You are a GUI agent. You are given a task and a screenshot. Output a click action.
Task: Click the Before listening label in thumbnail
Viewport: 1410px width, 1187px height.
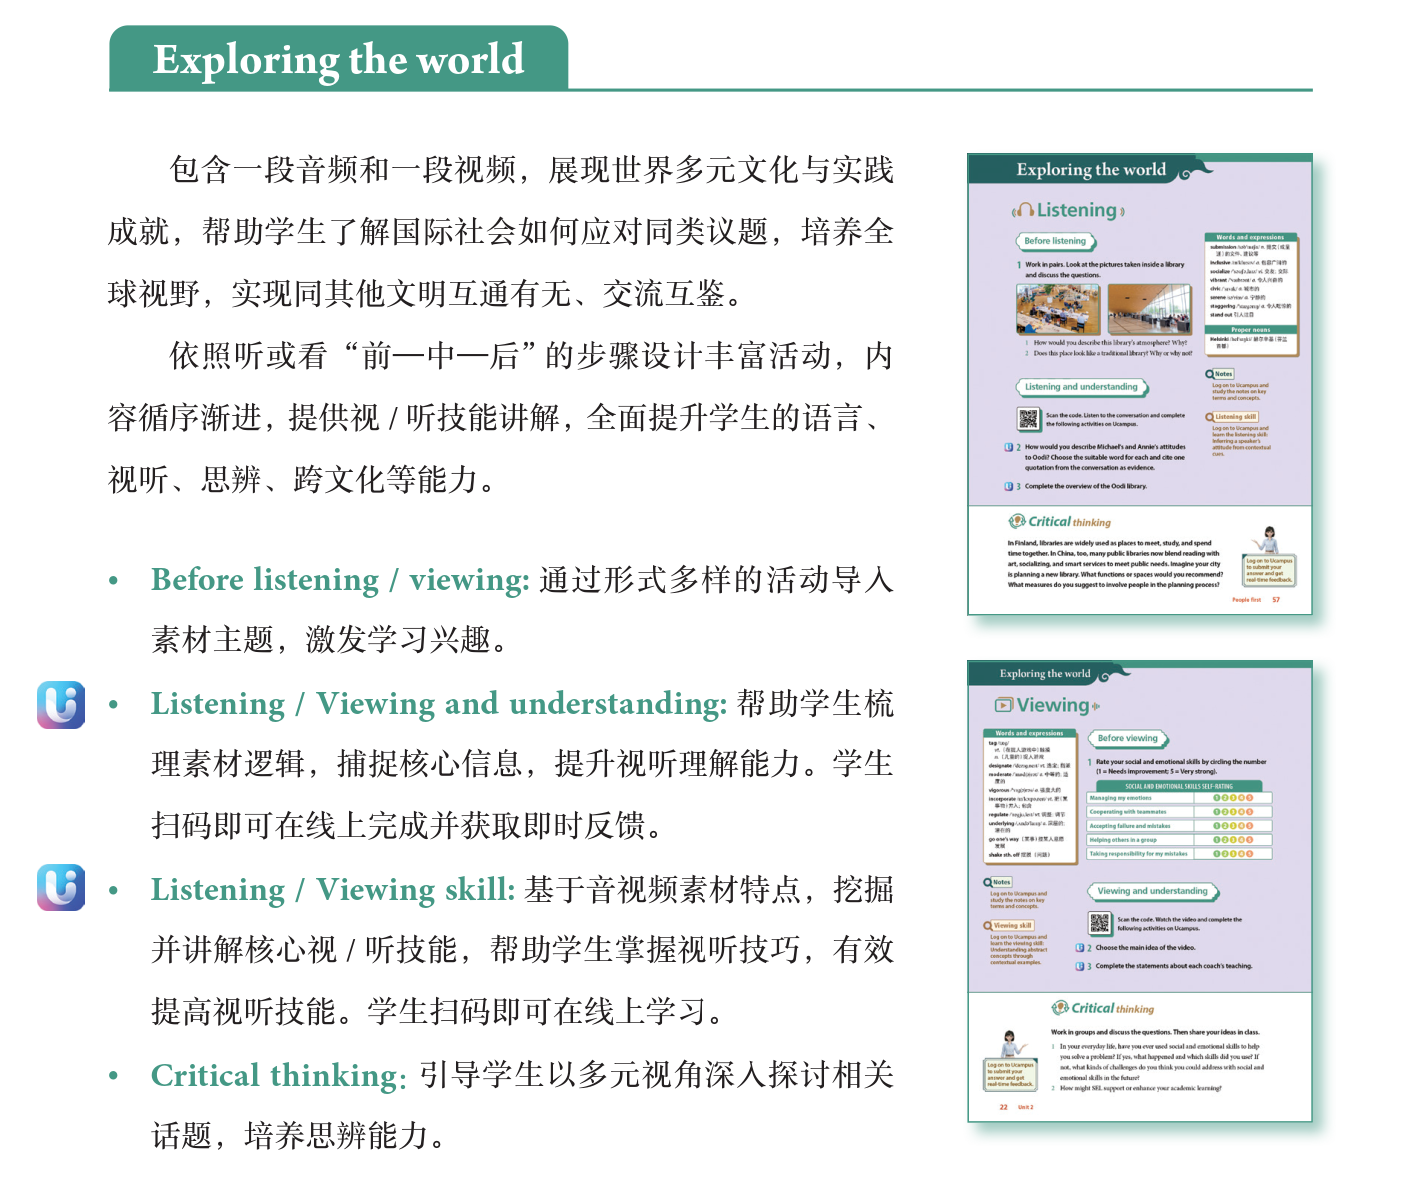[1055, 241]
